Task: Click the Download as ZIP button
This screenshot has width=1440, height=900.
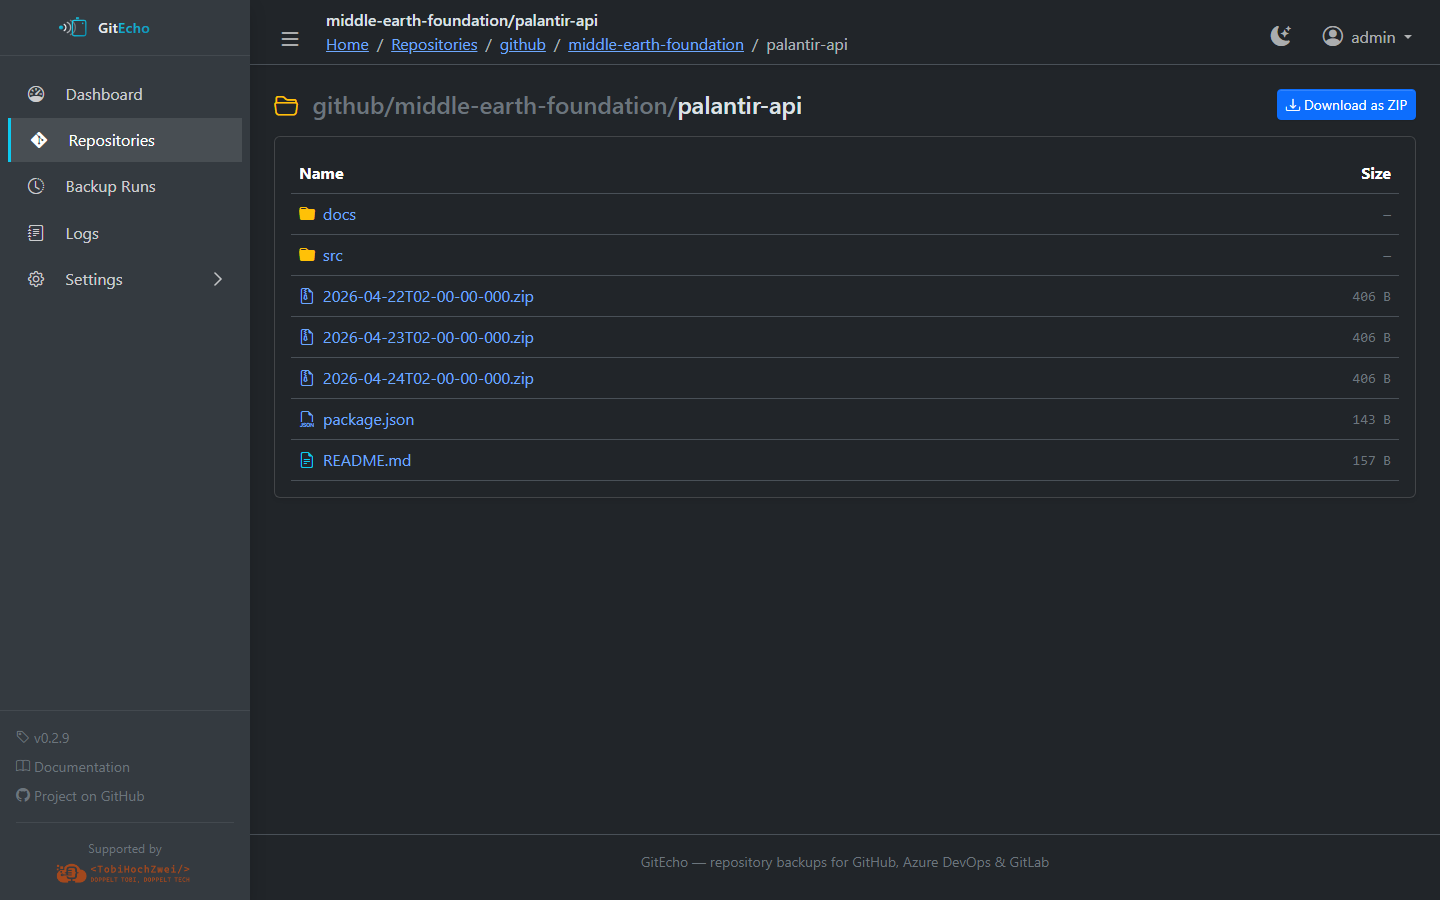Action: [1345, 105]
